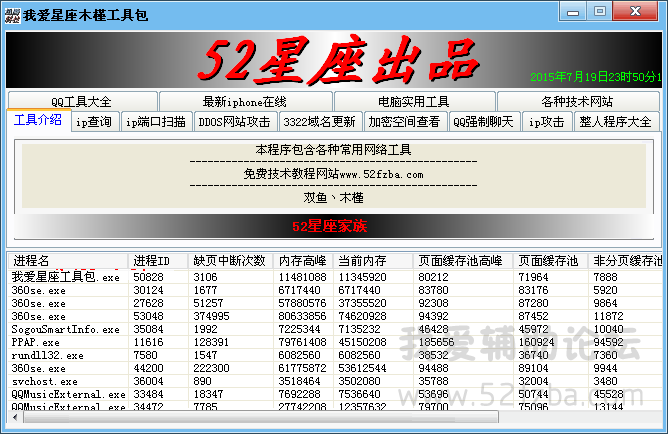Image resolution: width=668 pixels, height=434 pixels.
Task: Click the www.52fzba.com website text
Action: [381, 175]
